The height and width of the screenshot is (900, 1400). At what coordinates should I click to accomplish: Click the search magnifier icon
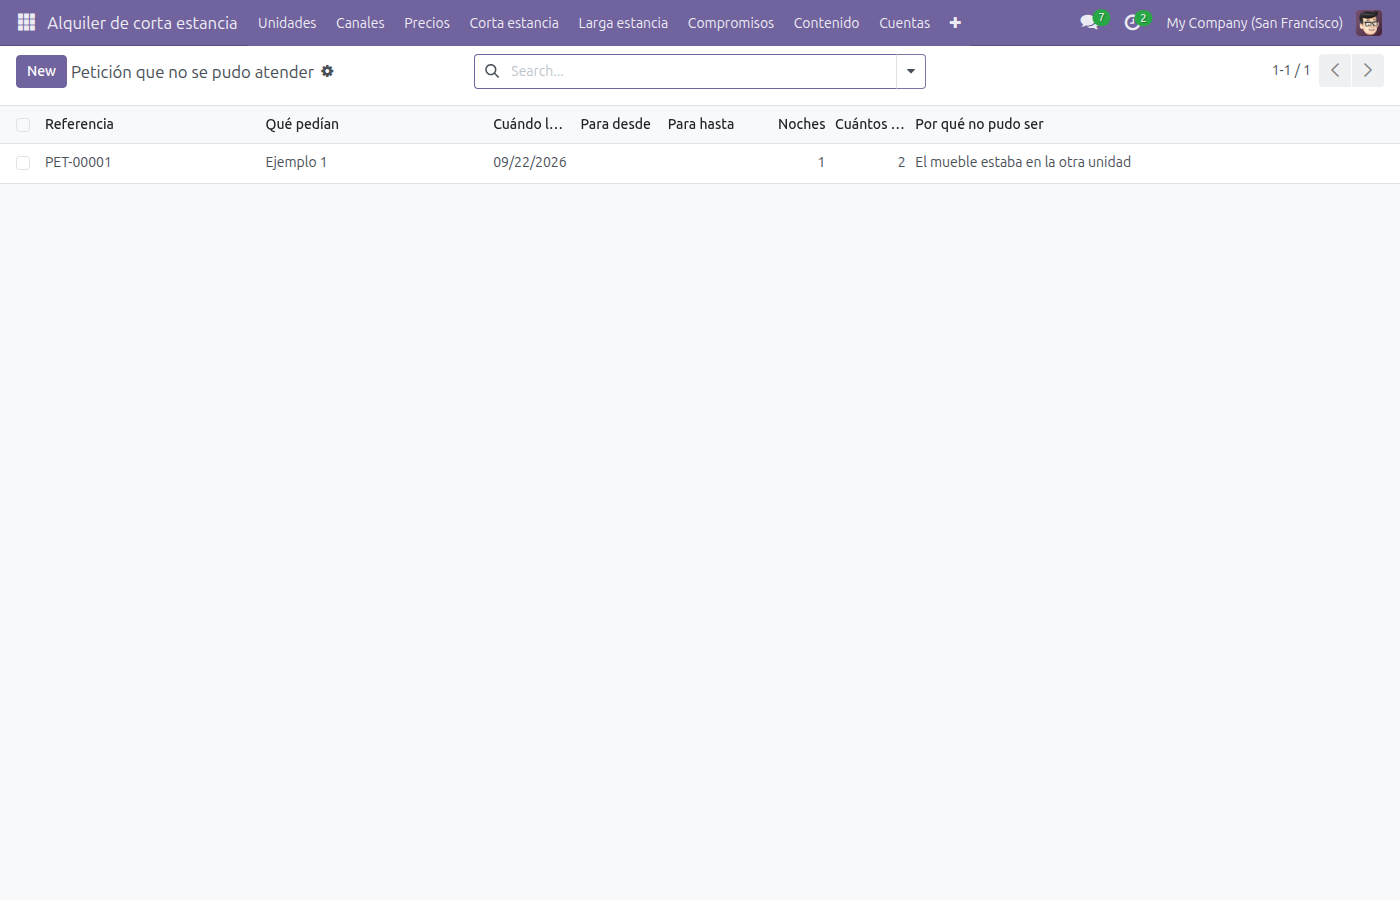[492, 71]
